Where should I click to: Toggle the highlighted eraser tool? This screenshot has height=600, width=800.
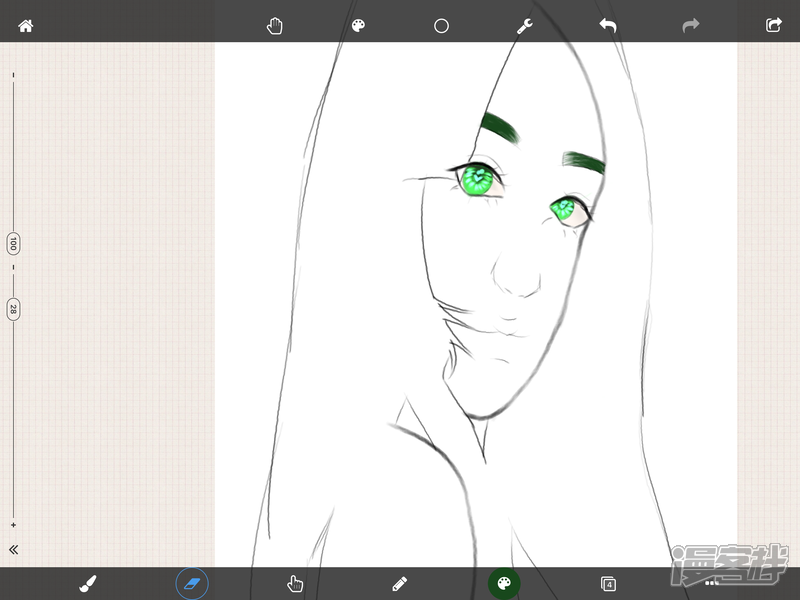tap(192, 583)
